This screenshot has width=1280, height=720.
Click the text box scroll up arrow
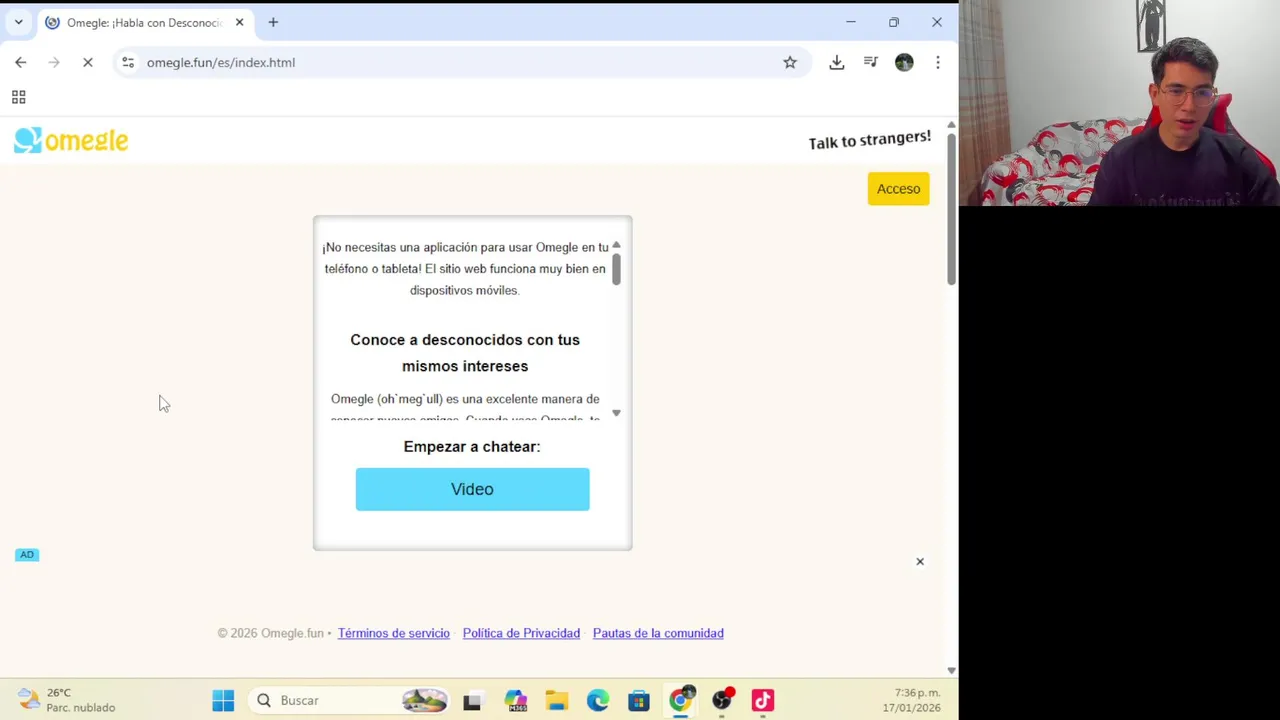[616, 245]
